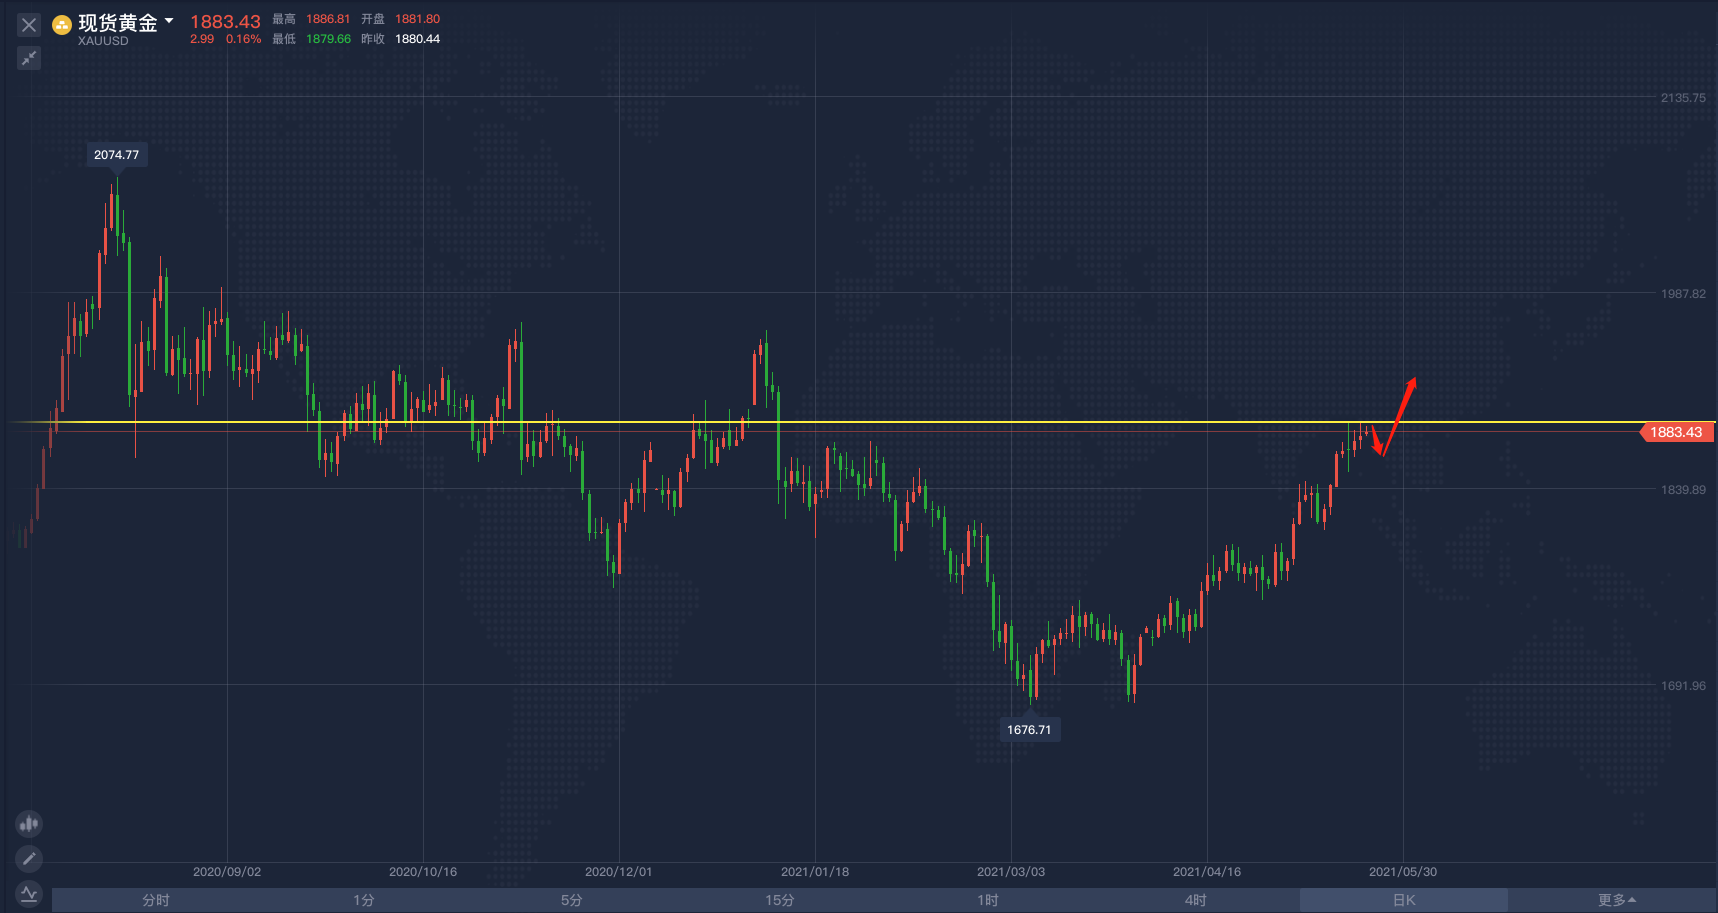Switch to the 1分 timeframe tab

[x=364, y=900]
